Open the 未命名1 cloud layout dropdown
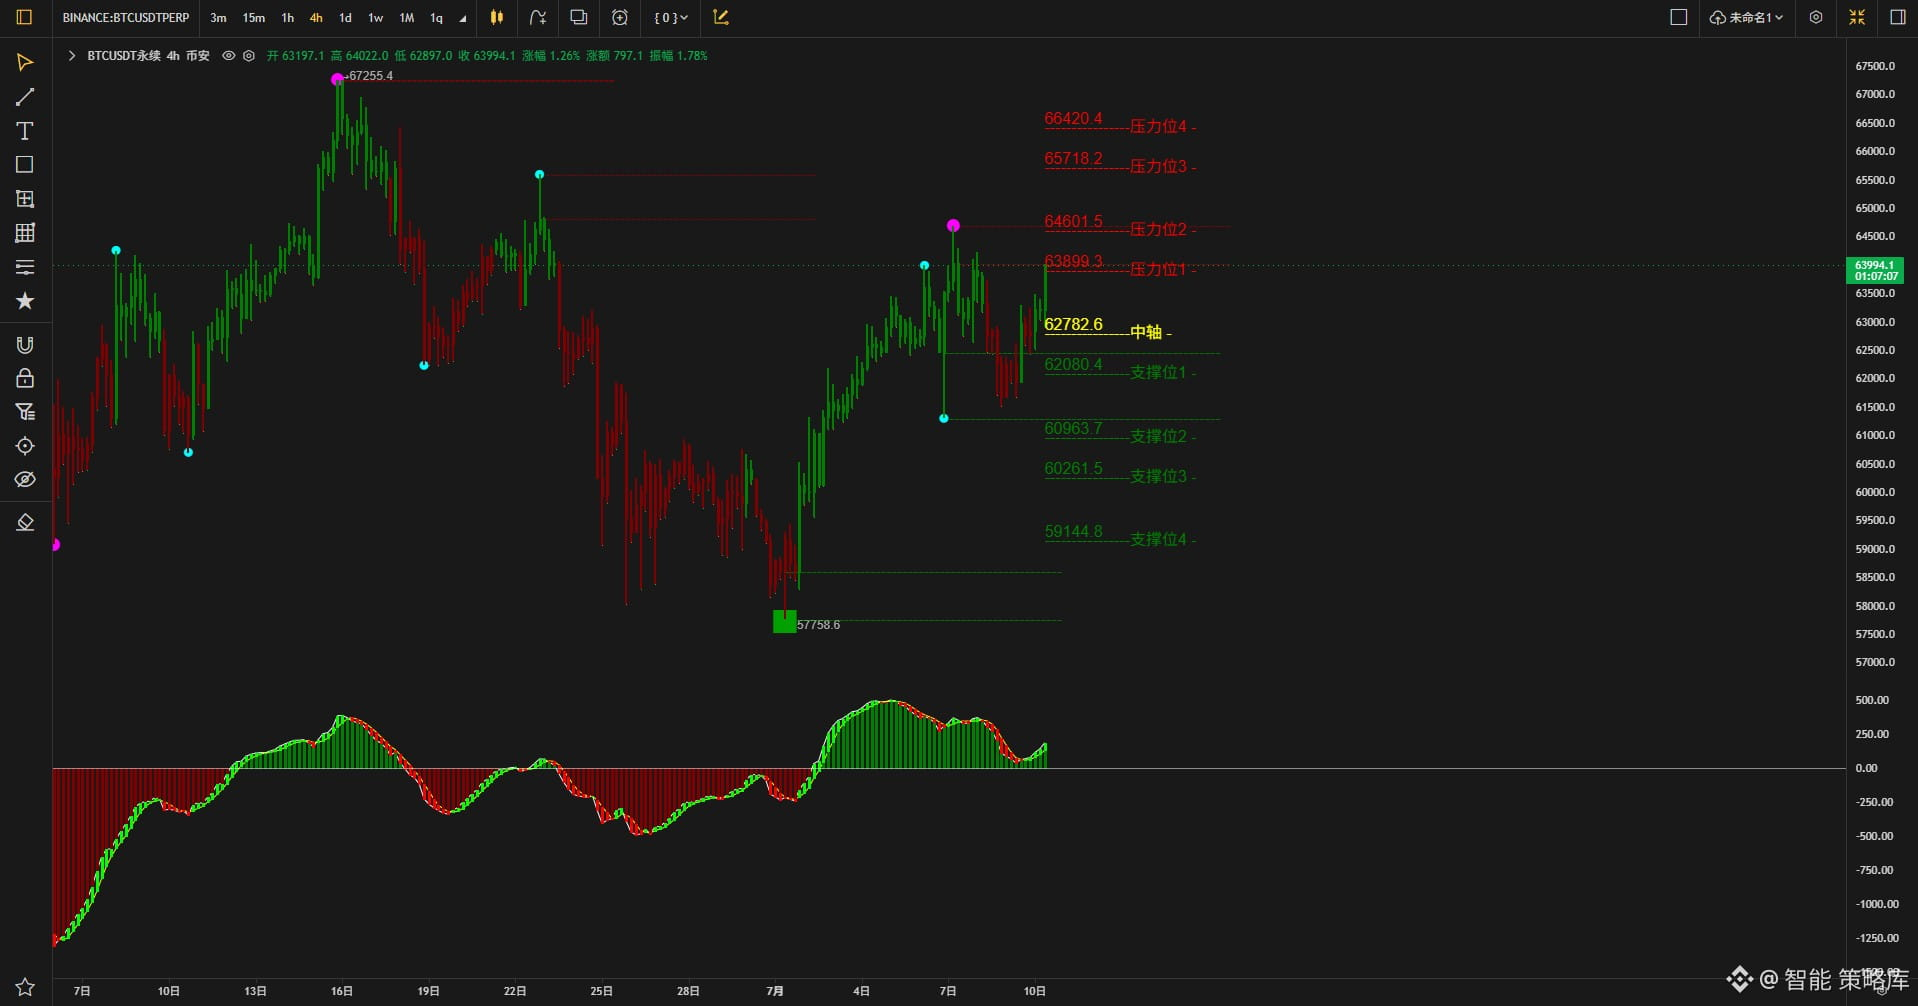This screenshot has height=1006, width=1918. 1746,17
